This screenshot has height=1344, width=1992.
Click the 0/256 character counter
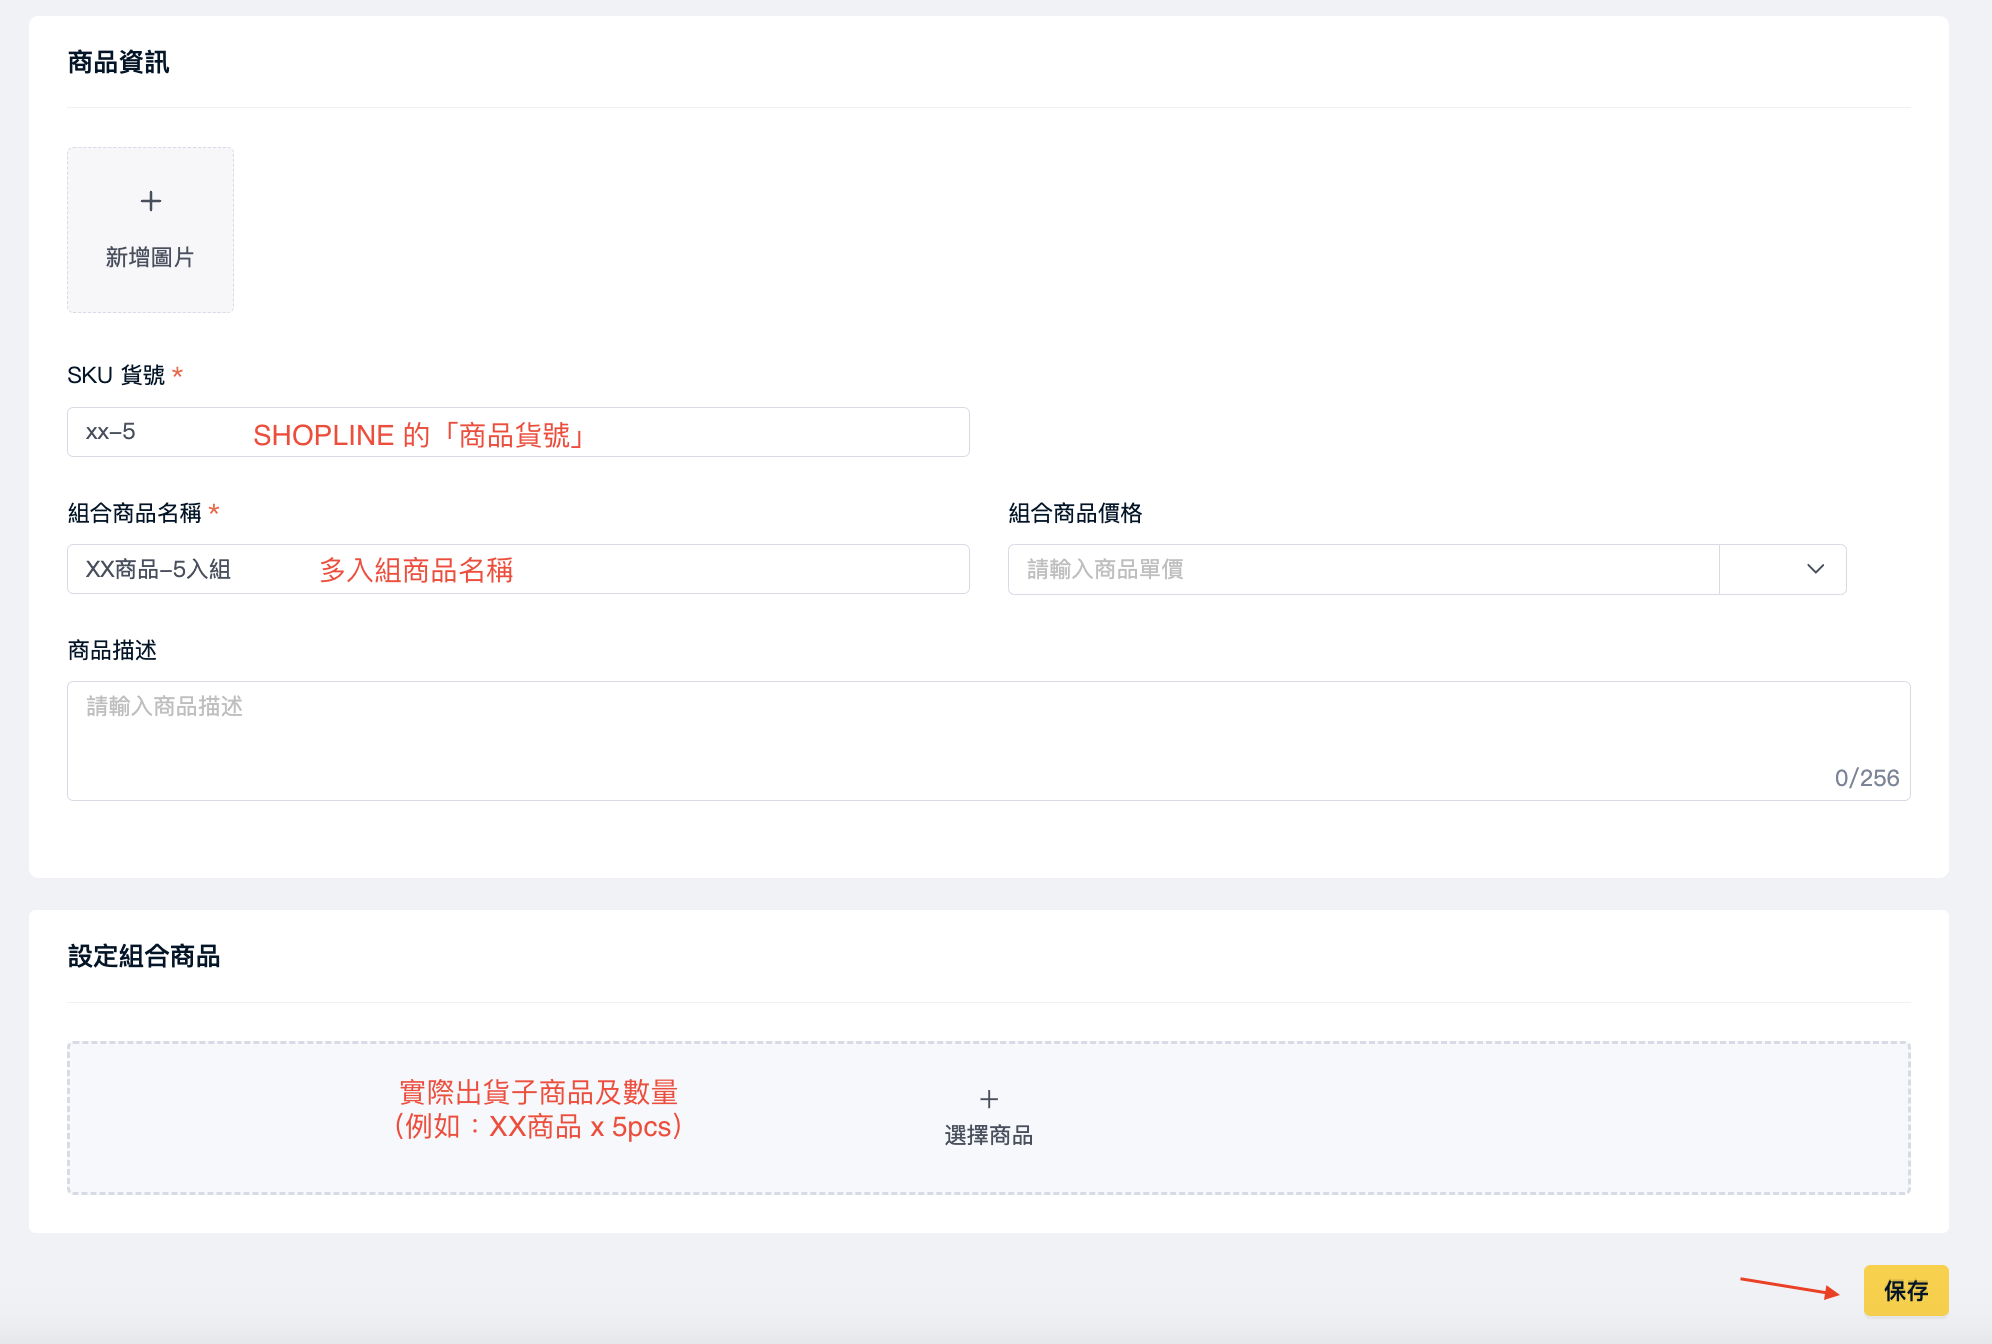coord(1866,778)
